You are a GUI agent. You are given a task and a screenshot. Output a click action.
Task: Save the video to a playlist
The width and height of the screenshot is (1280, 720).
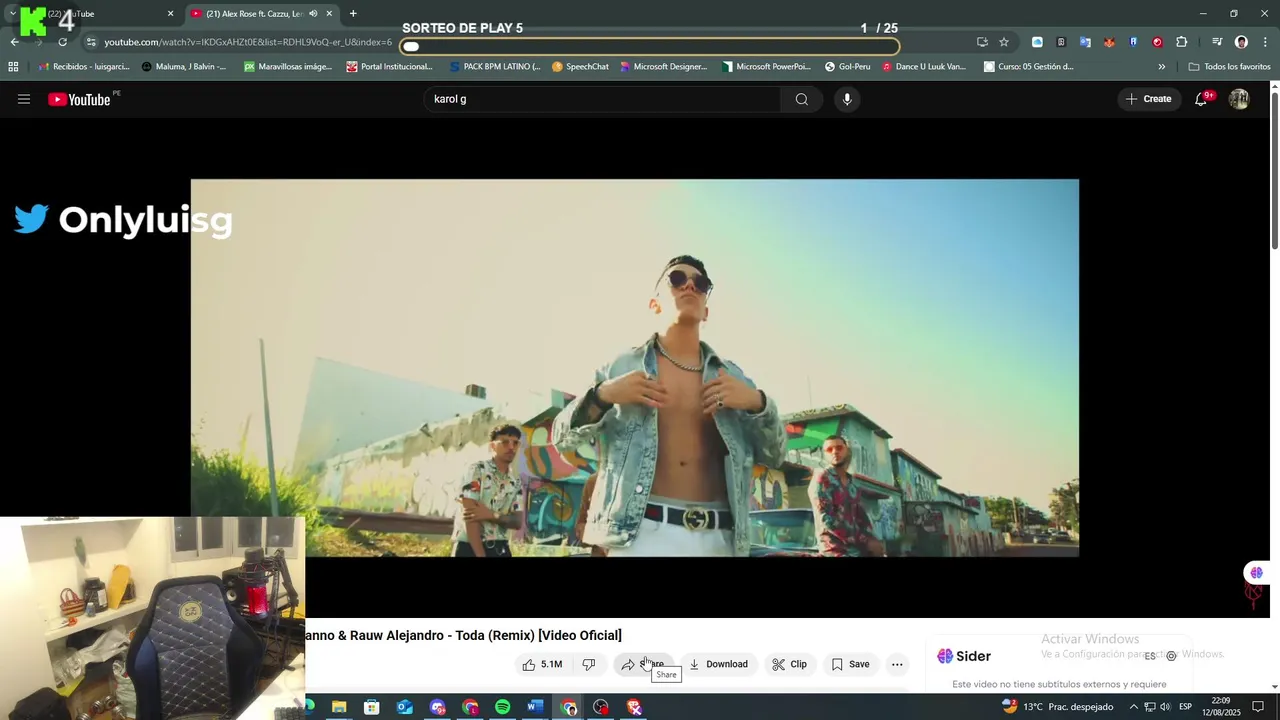point(850,664)
